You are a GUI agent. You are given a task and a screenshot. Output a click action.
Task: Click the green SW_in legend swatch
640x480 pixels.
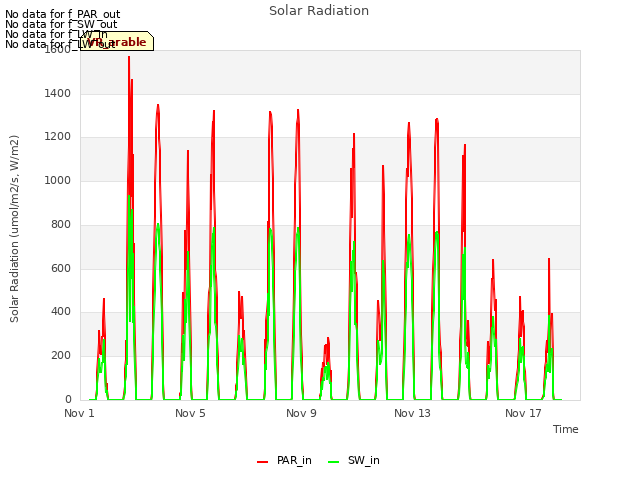[333, 462]
